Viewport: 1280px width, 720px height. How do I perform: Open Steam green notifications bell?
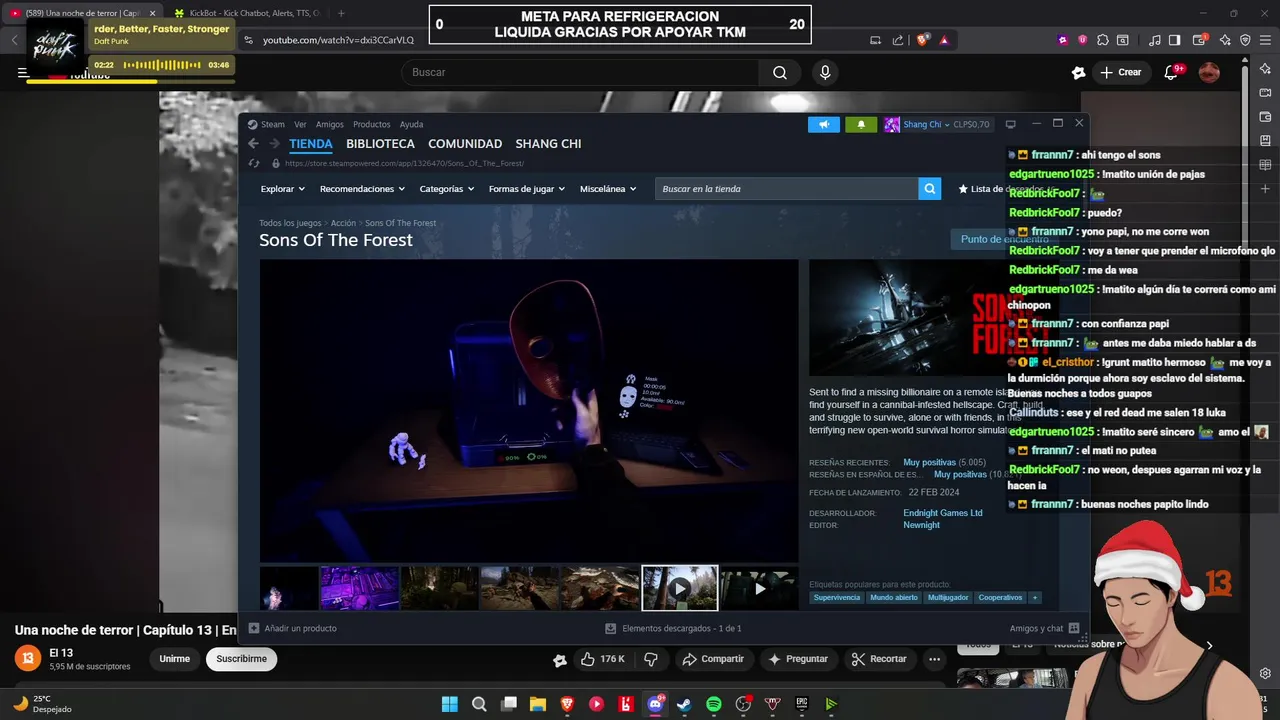[x=861, y=124]
